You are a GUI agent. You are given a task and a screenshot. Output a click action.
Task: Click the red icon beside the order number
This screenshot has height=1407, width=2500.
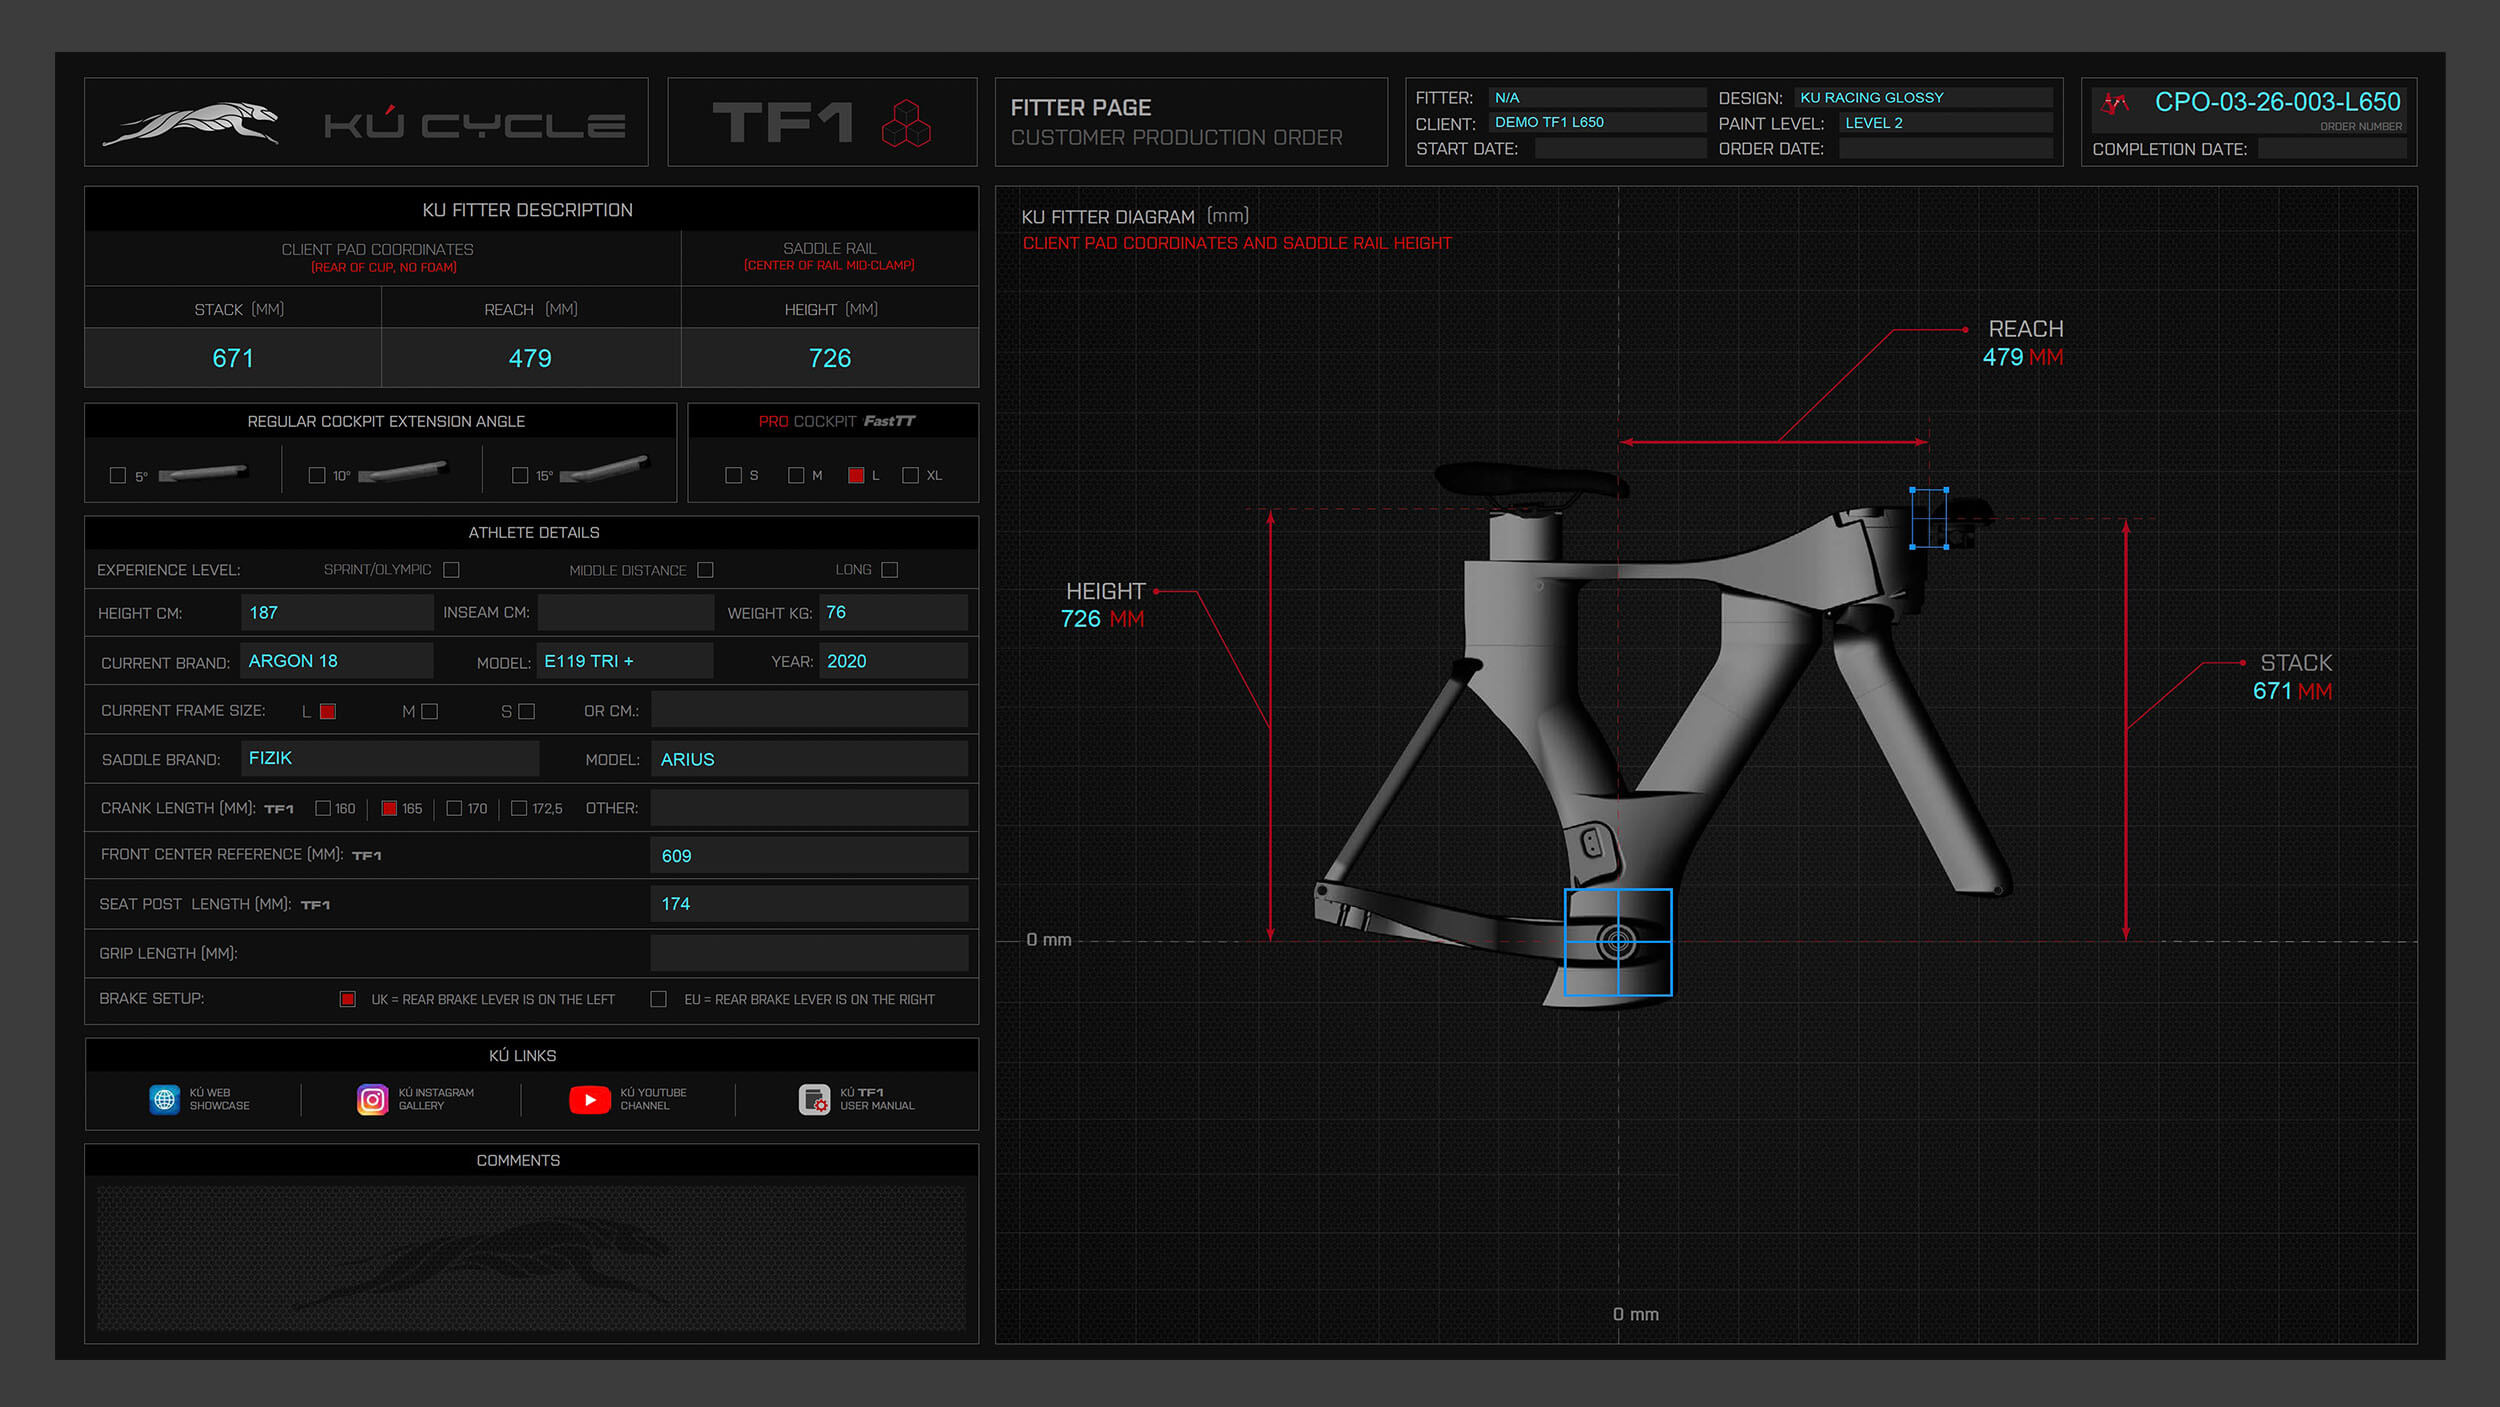[2115, 103]
